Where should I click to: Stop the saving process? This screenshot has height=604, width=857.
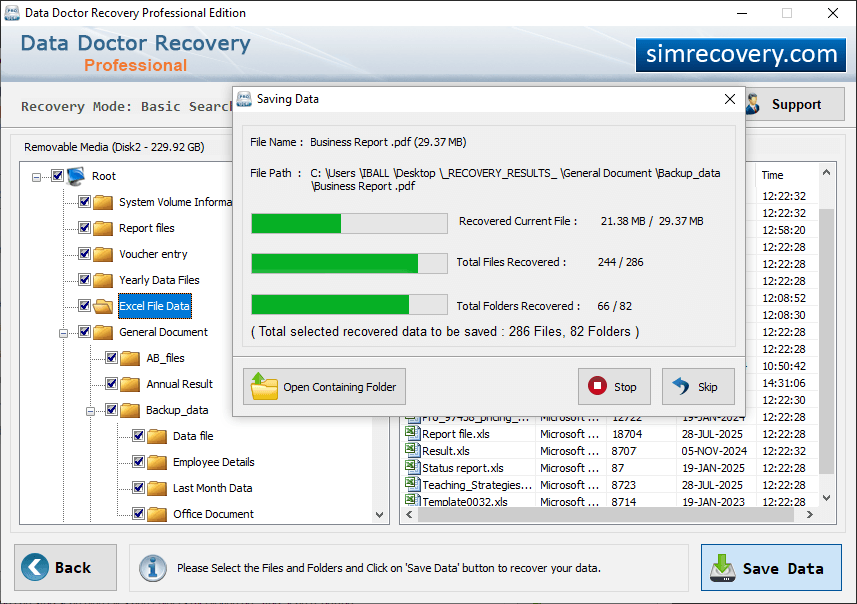pos(614,386)
